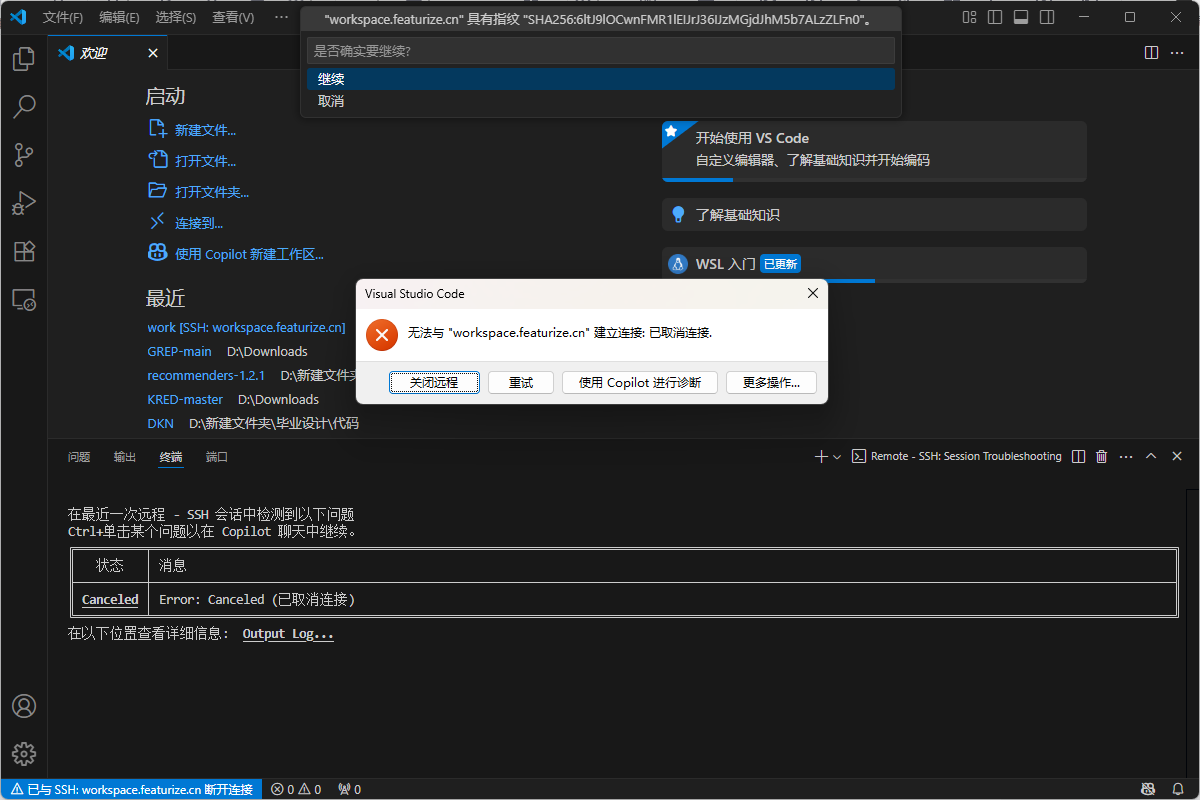The height and width of the screenshot is (800, 1200).
Task: Maximize the panel with chevron up
Action: (1151, 456)
